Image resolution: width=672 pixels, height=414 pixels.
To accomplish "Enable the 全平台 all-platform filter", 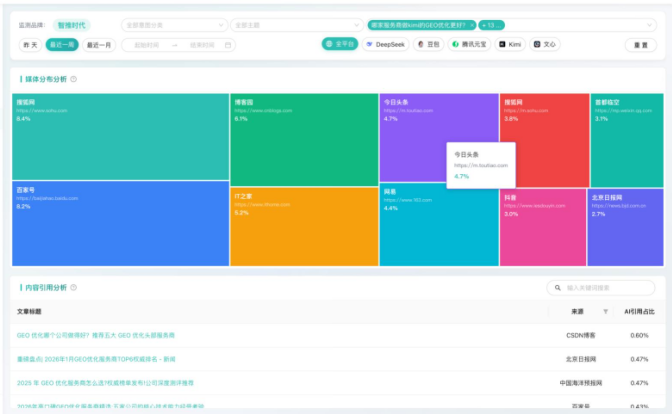I will (x=339, y=44).
